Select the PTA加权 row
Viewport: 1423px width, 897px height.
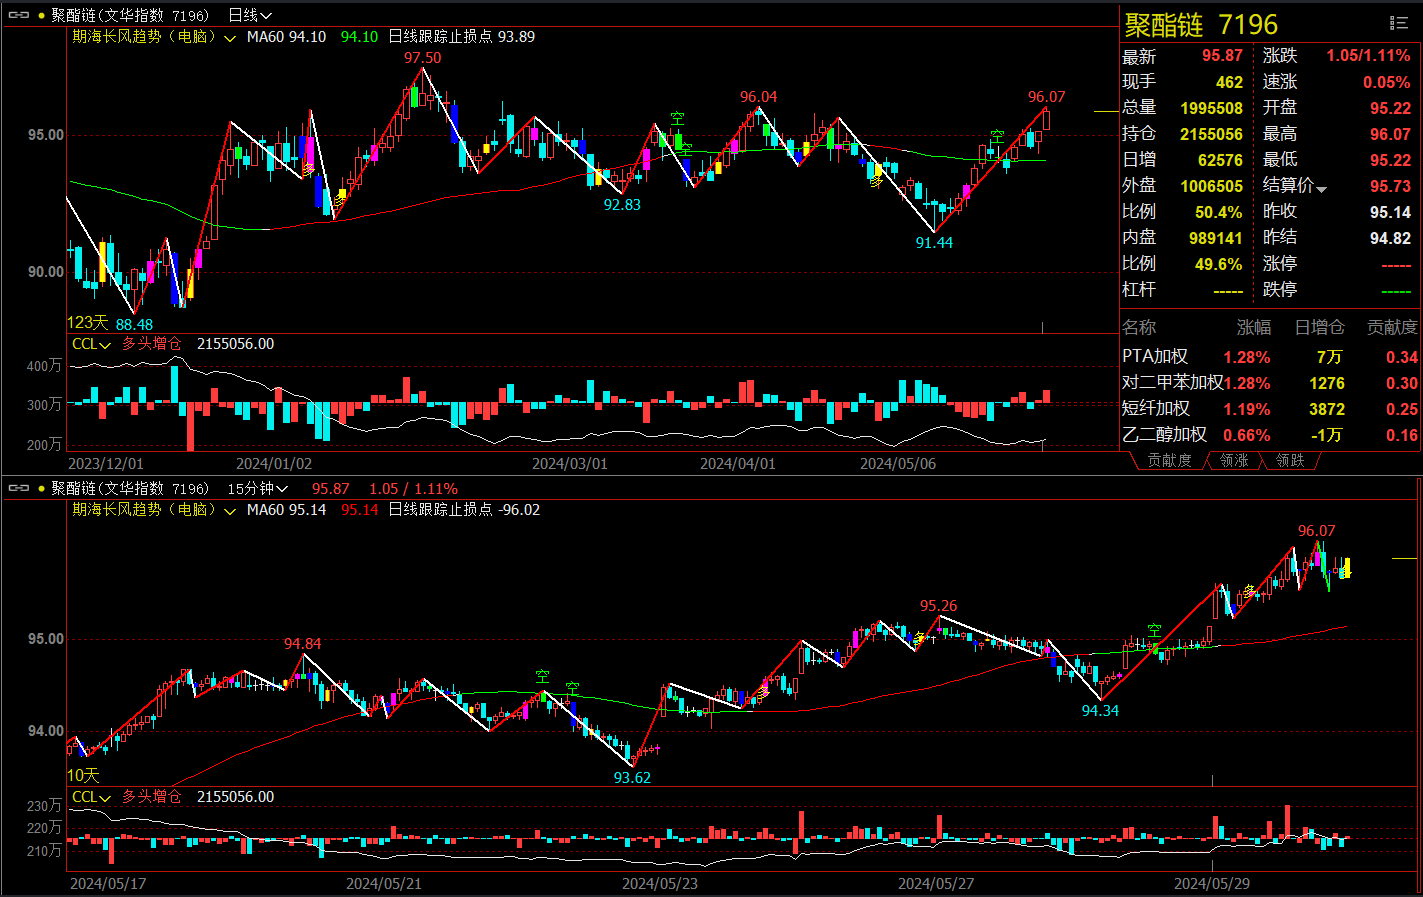1155,357
